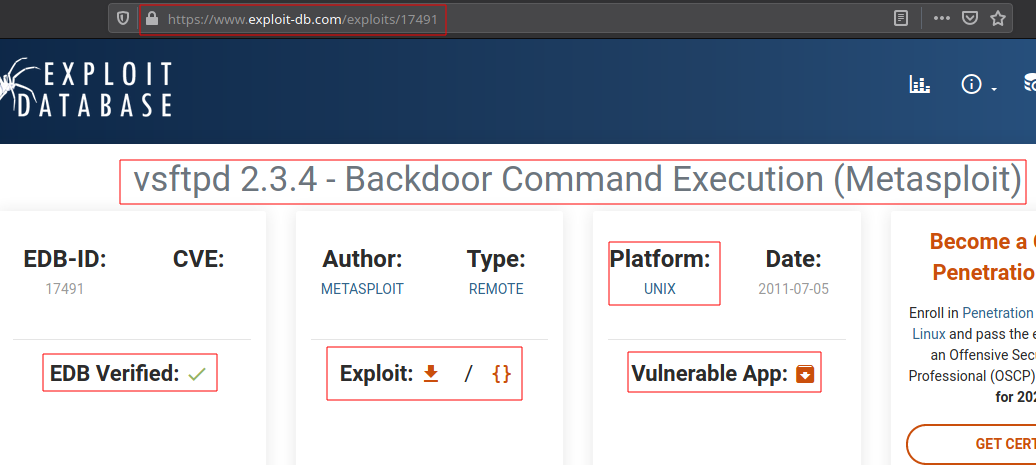Click the green EDB Verified checkmark
Screen dimensions: 1036x470
click(x=197, y=374)
